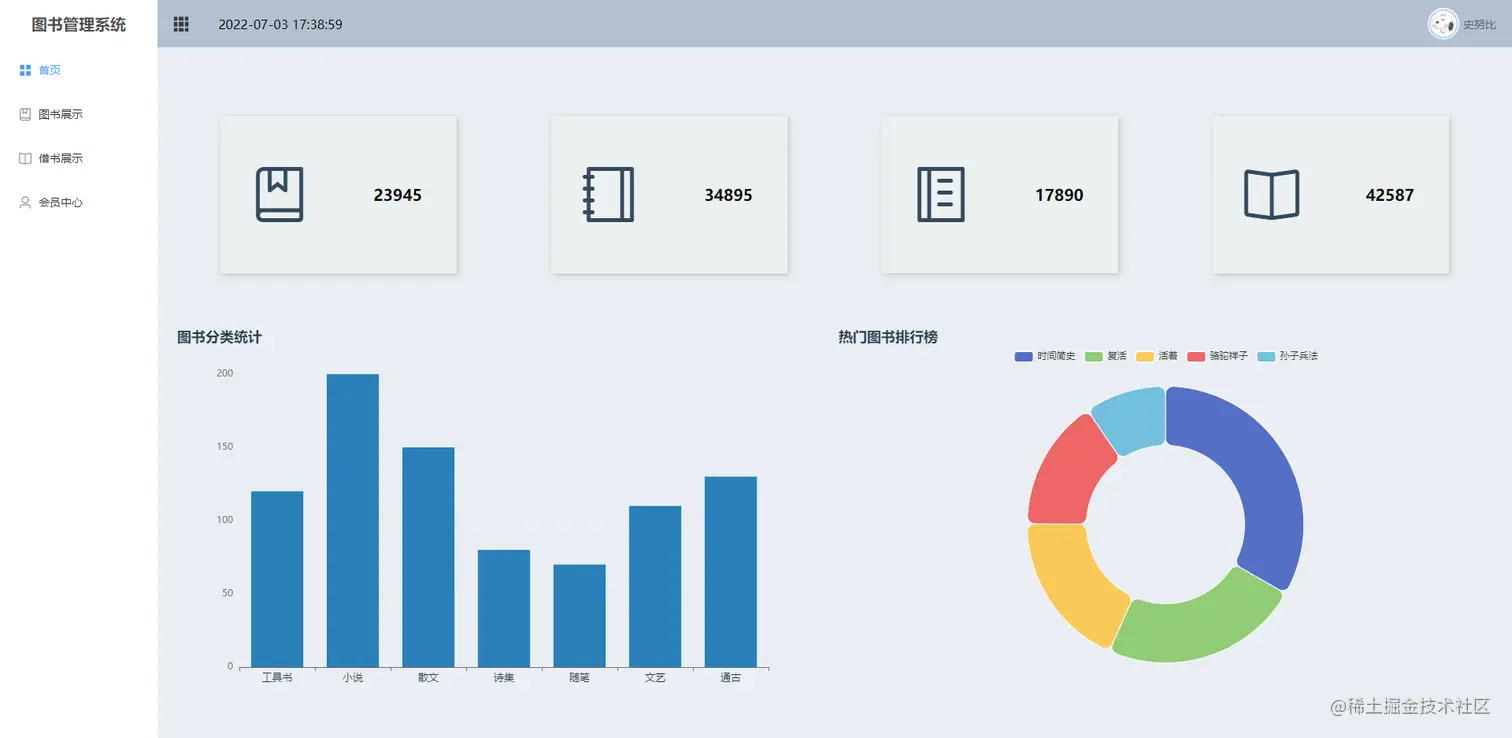The height and width of the screenshot is (738, 1512).
Task: Open the user avatar in the header
Action: (1443, 24)
